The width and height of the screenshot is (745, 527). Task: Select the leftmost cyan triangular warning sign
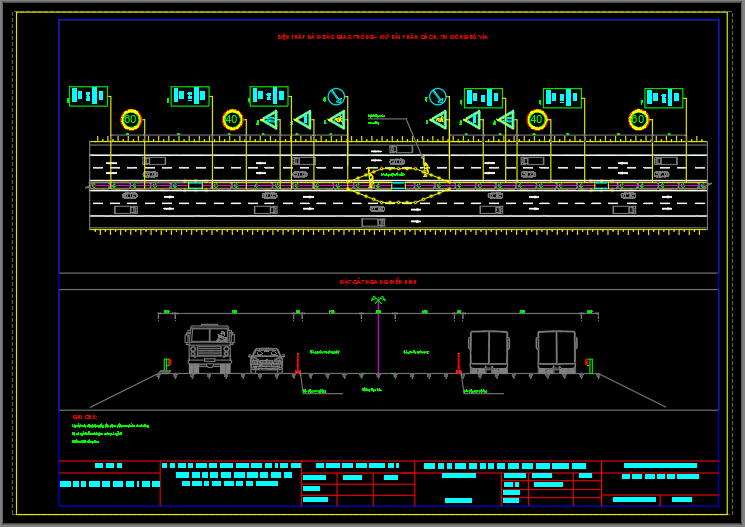tap(268, 120)
